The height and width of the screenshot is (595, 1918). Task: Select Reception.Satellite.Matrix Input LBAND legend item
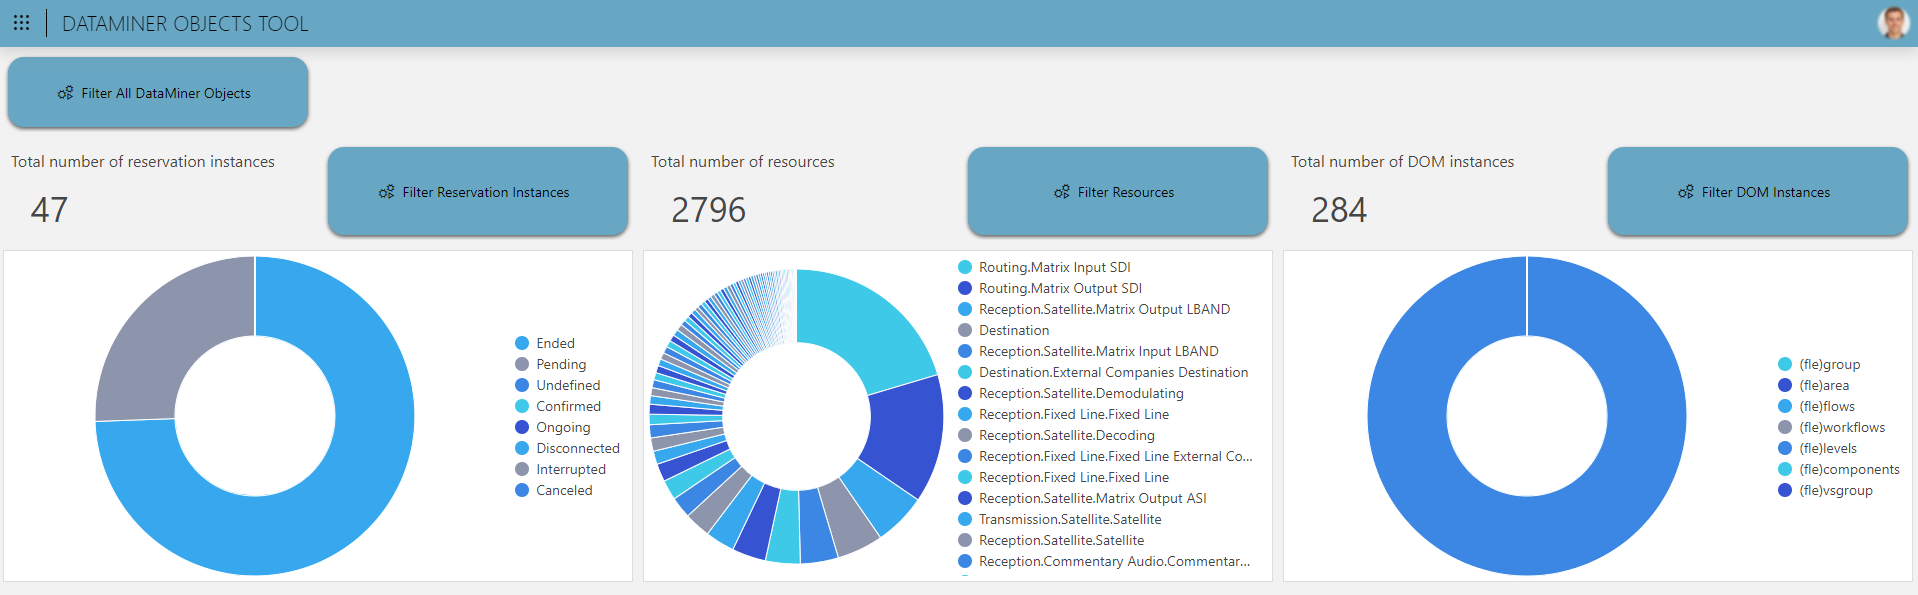pyautogui.click(x=1088, y=351)
